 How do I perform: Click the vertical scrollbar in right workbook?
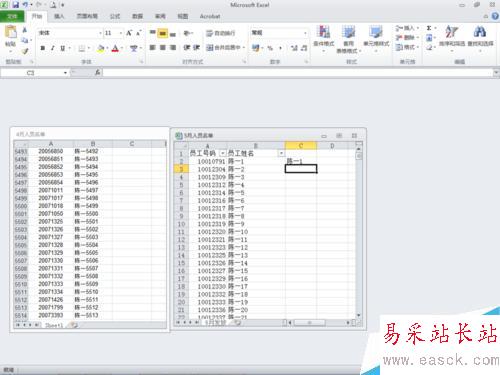point(359,233)
